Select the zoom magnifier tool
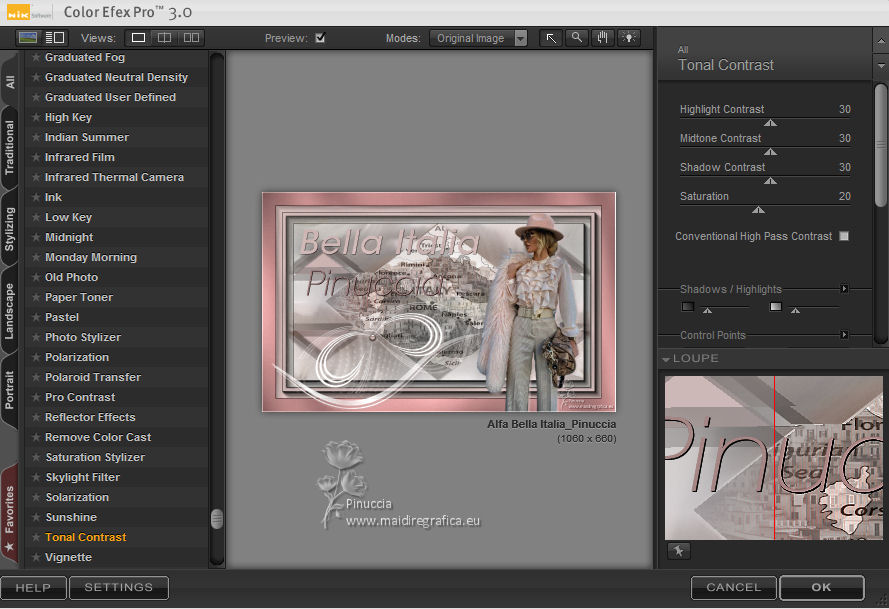The image size is (889, 609). point(577,38)
